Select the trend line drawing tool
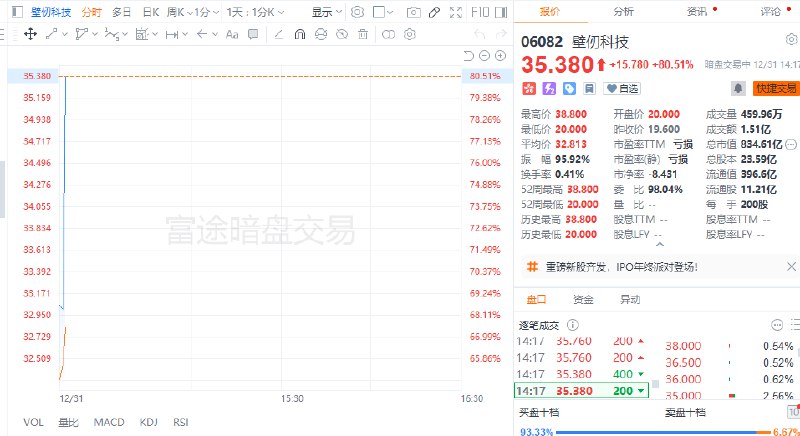 pos(52,34)
